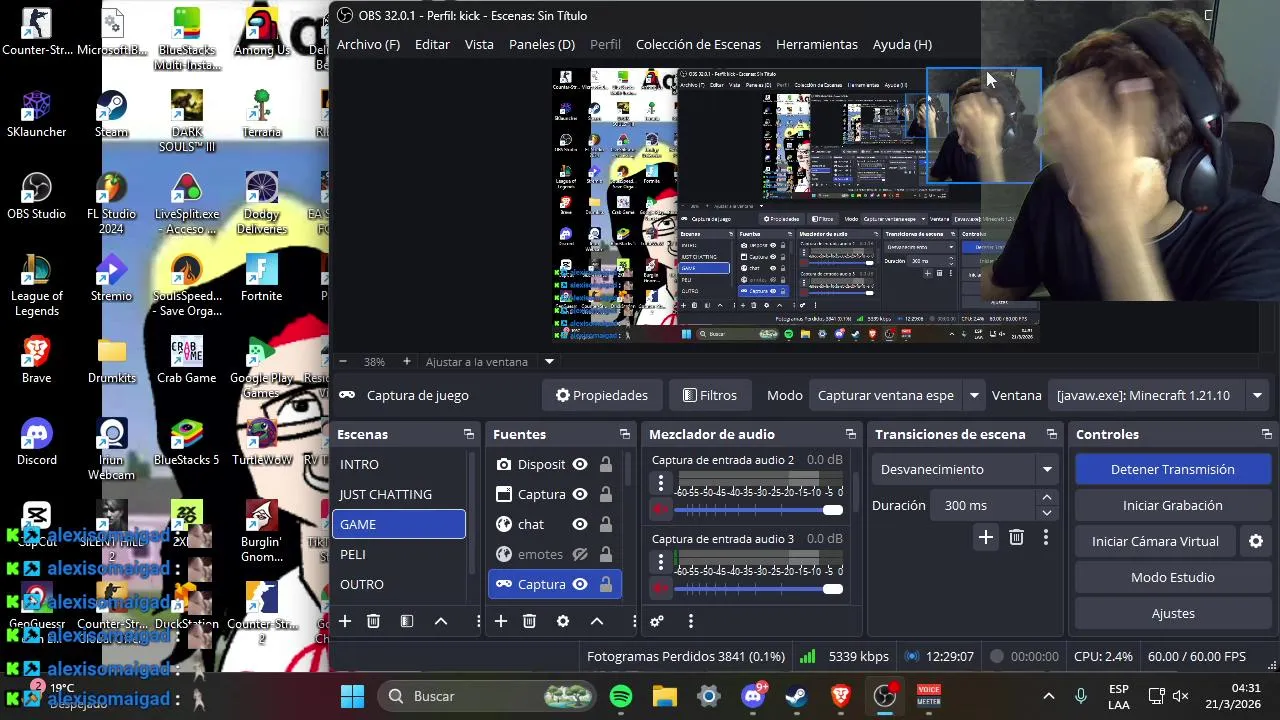This screenshot has width=1280, height=720.
Task: Add a scene transition with plus icon
Action: click(986, 538)
